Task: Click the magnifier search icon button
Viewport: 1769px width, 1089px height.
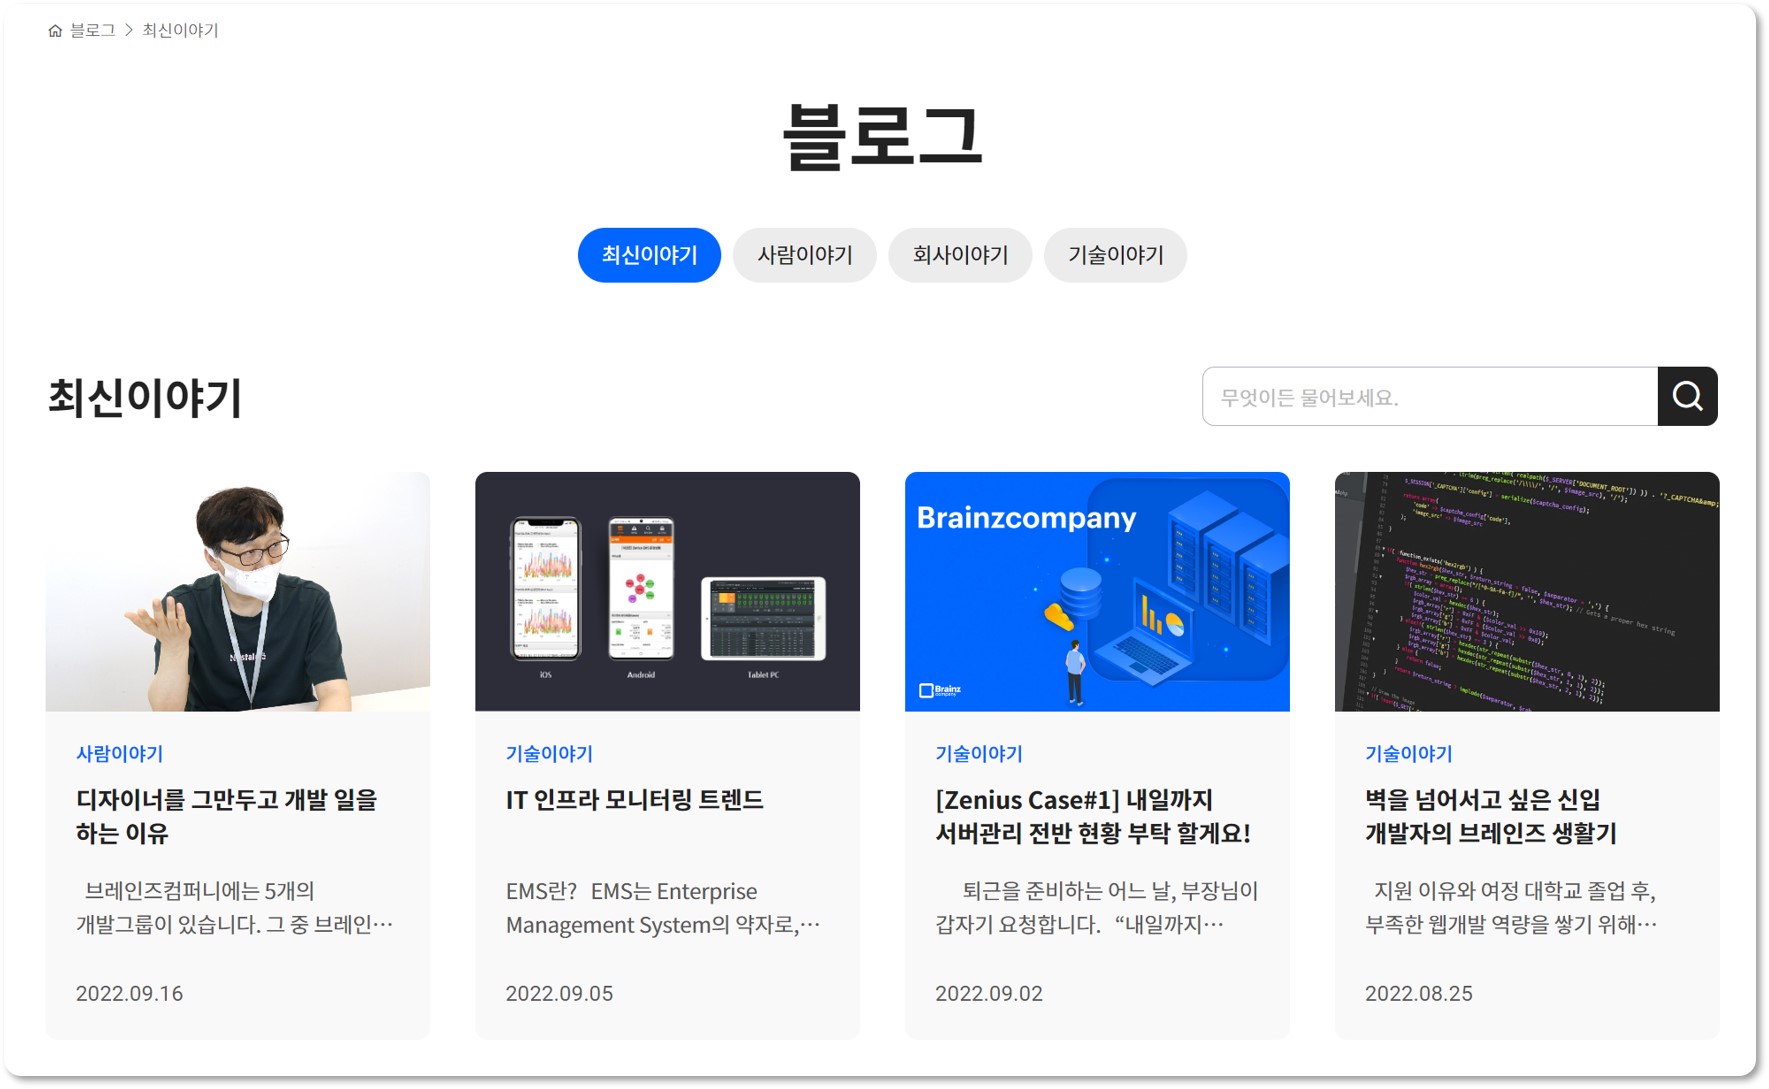Action: (1687, 396)
